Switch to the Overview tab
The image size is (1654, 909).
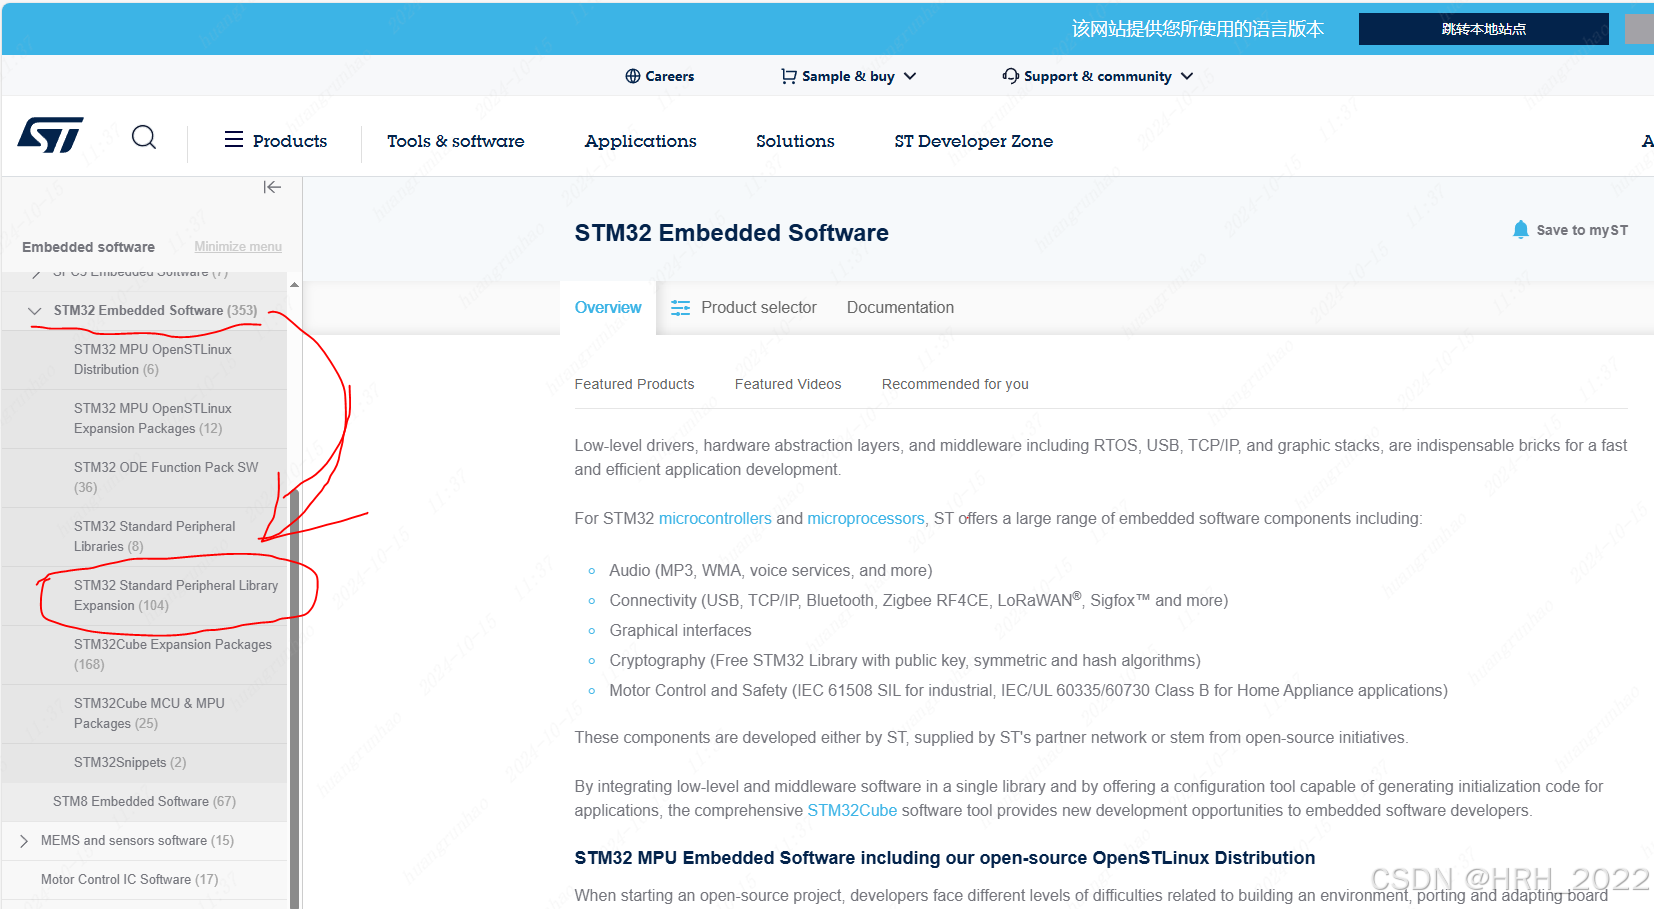608,308
